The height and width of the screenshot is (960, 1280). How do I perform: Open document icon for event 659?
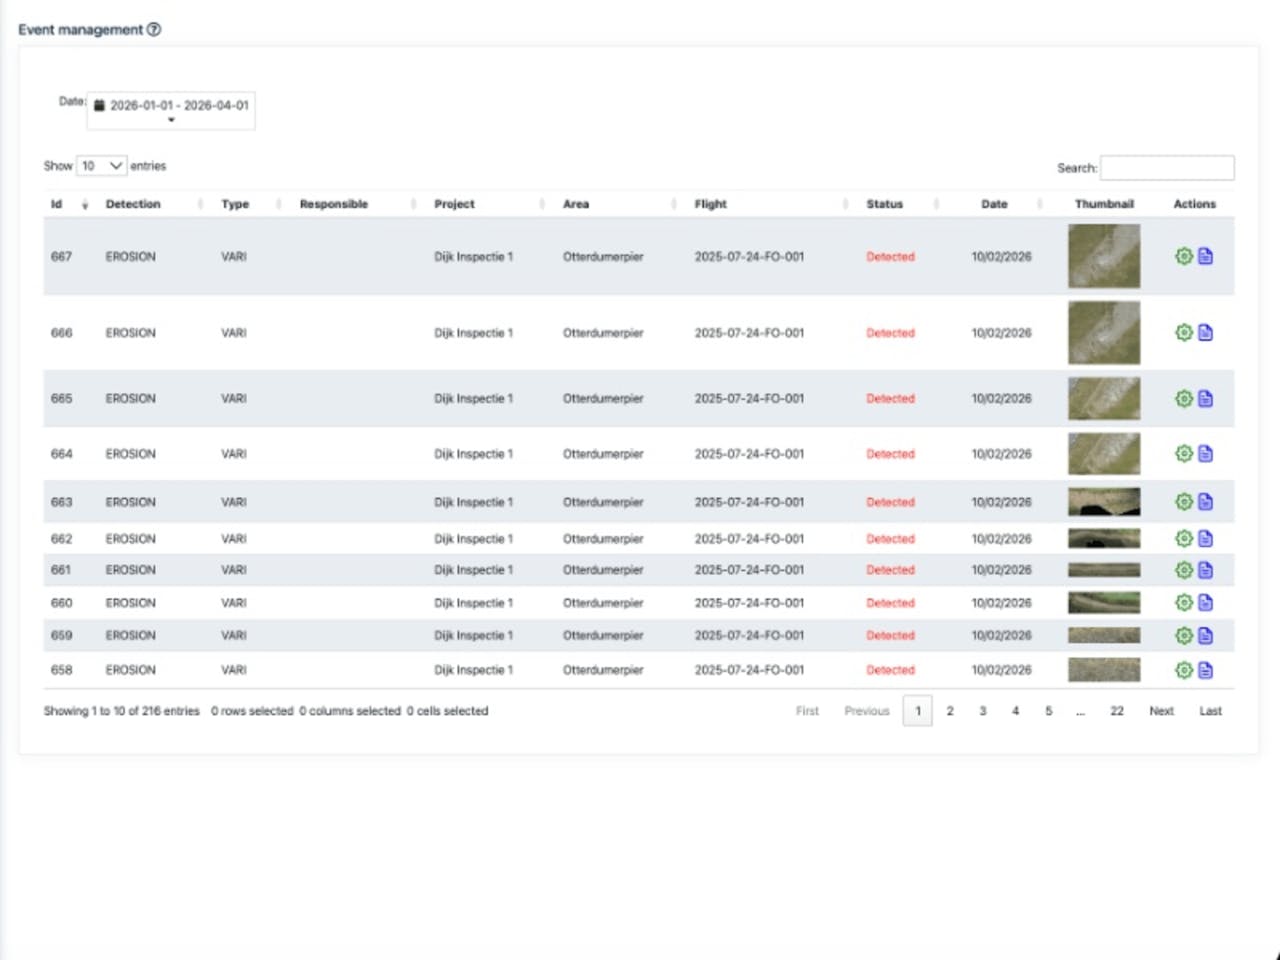[1205, 635]
